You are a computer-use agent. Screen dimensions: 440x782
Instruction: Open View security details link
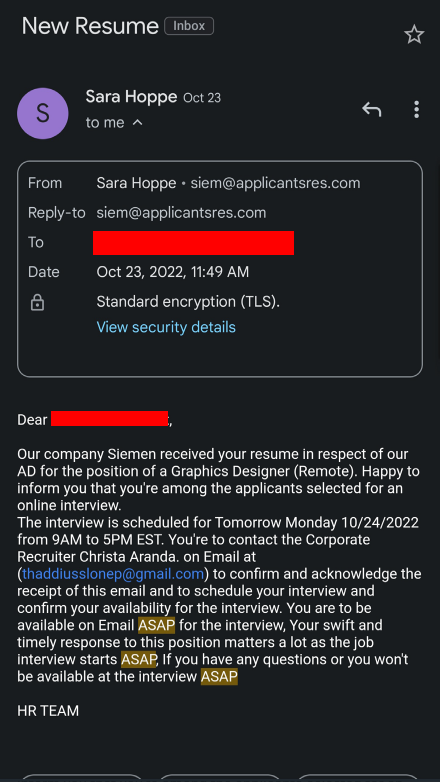click(166, 327)
